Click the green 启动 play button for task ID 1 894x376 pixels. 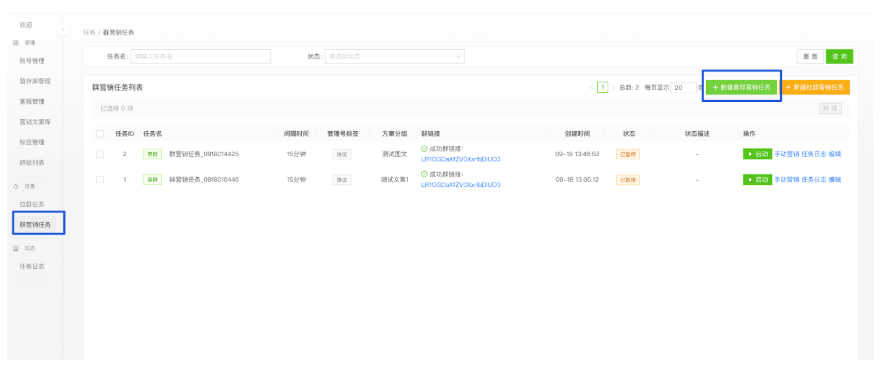pyautogui.click(x=757, y=180)
